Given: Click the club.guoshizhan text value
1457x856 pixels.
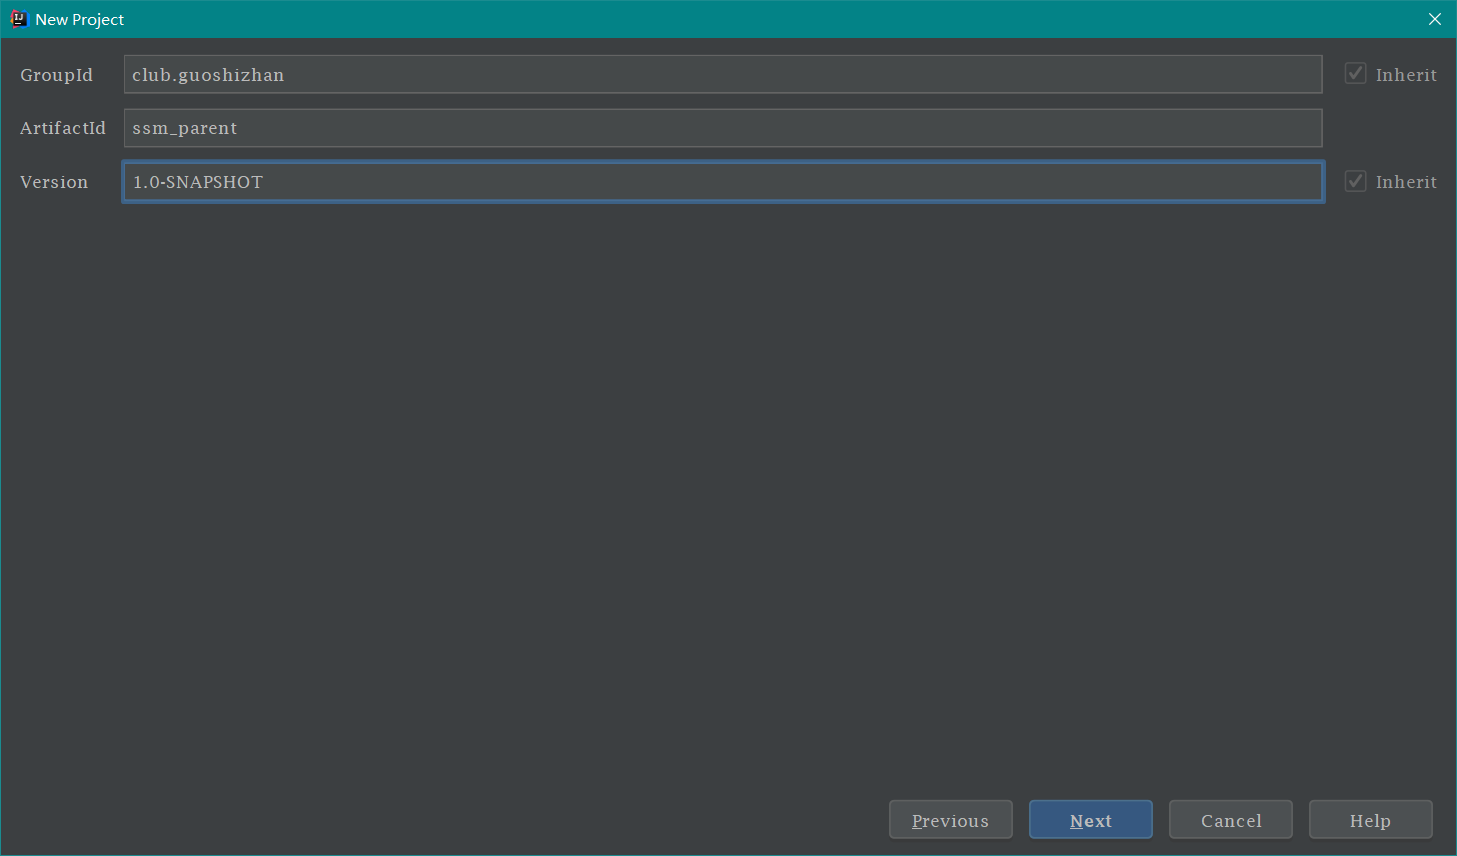Looking at the screenshot, I should 208,75.
